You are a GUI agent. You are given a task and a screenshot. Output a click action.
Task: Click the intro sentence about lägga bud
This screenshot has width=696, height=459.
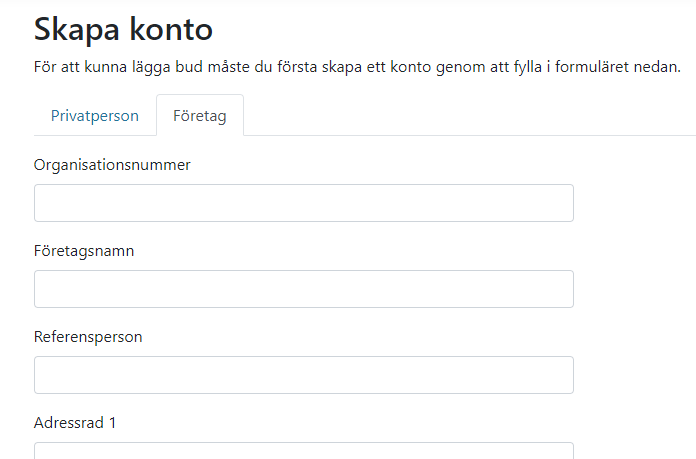coord(357,67)
